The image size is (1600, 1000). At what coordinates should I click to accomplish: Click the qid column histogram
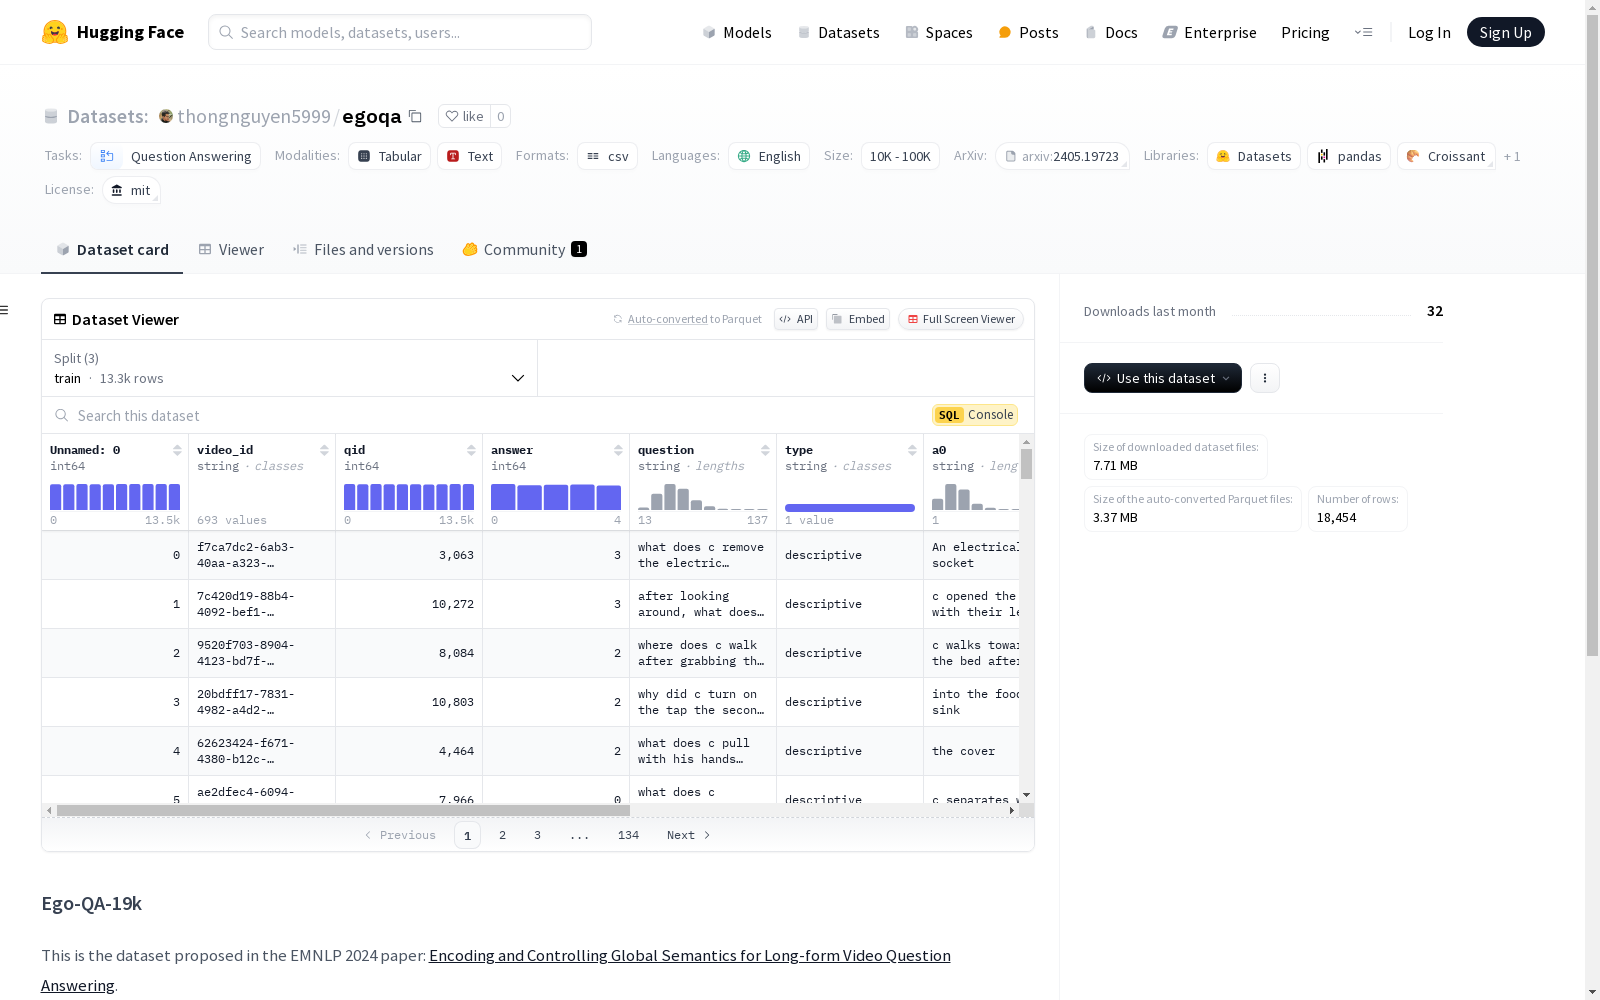pos(409,497)
